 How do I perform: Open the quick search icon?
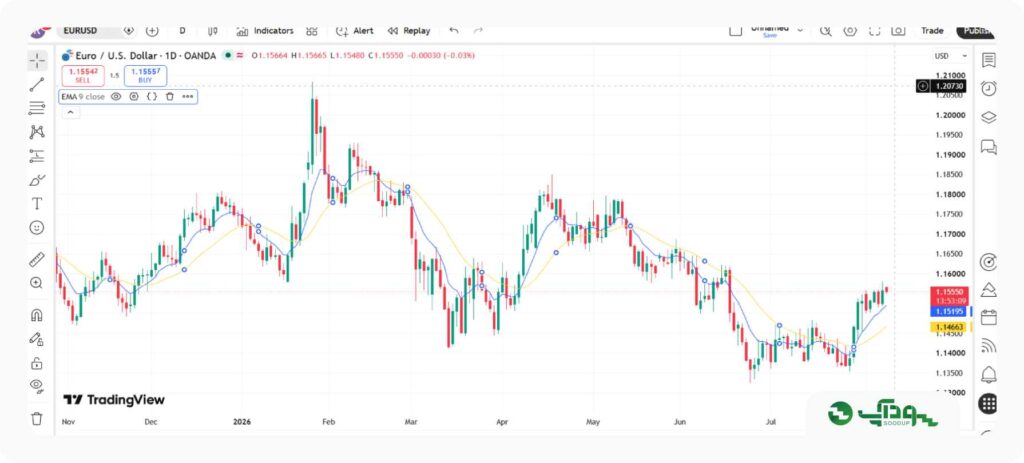click(825, 31)
